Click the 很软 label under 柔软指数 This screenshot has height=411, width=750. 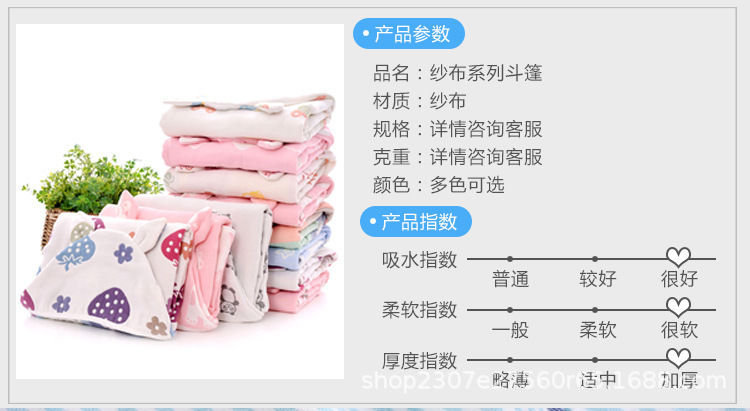679,330
